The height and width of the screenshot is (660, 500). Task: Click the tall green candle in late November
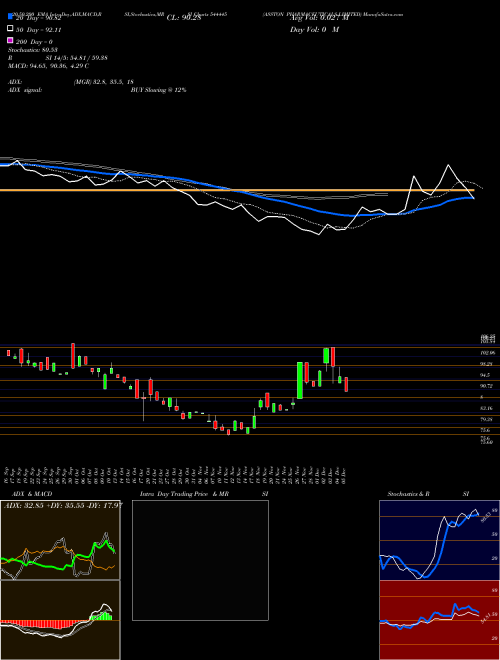tap(300, 380)
